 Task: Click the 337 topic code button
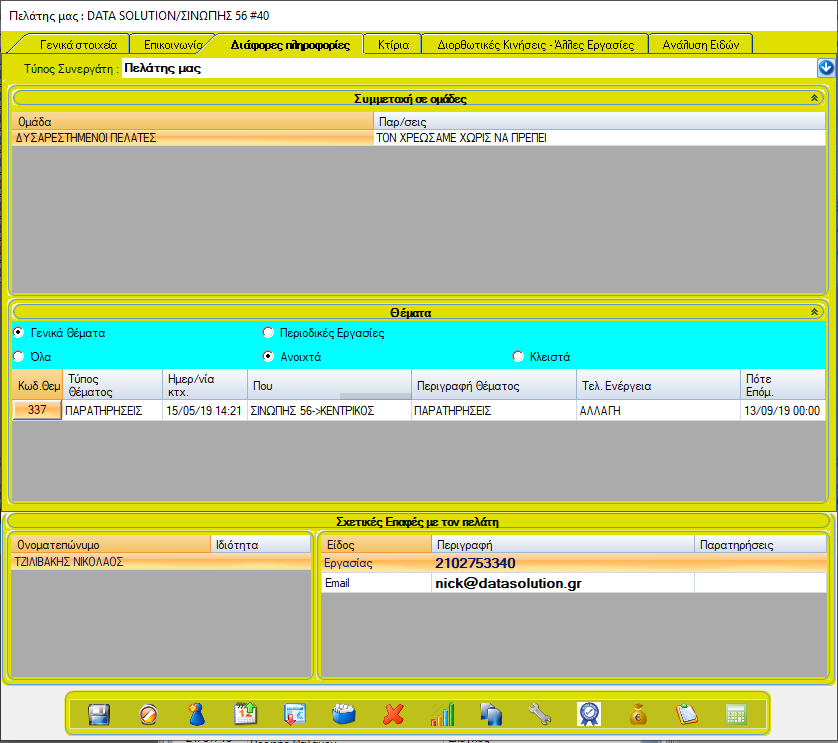click(x=37, y=410)
